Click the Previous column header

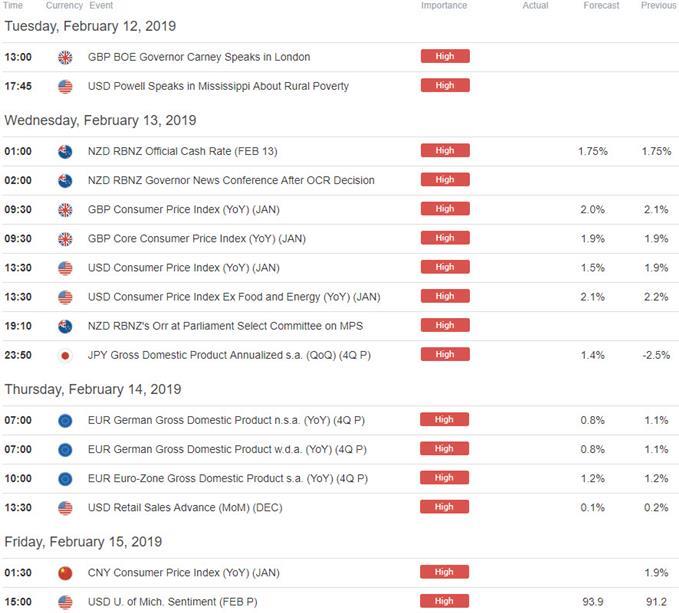[658, 6]
